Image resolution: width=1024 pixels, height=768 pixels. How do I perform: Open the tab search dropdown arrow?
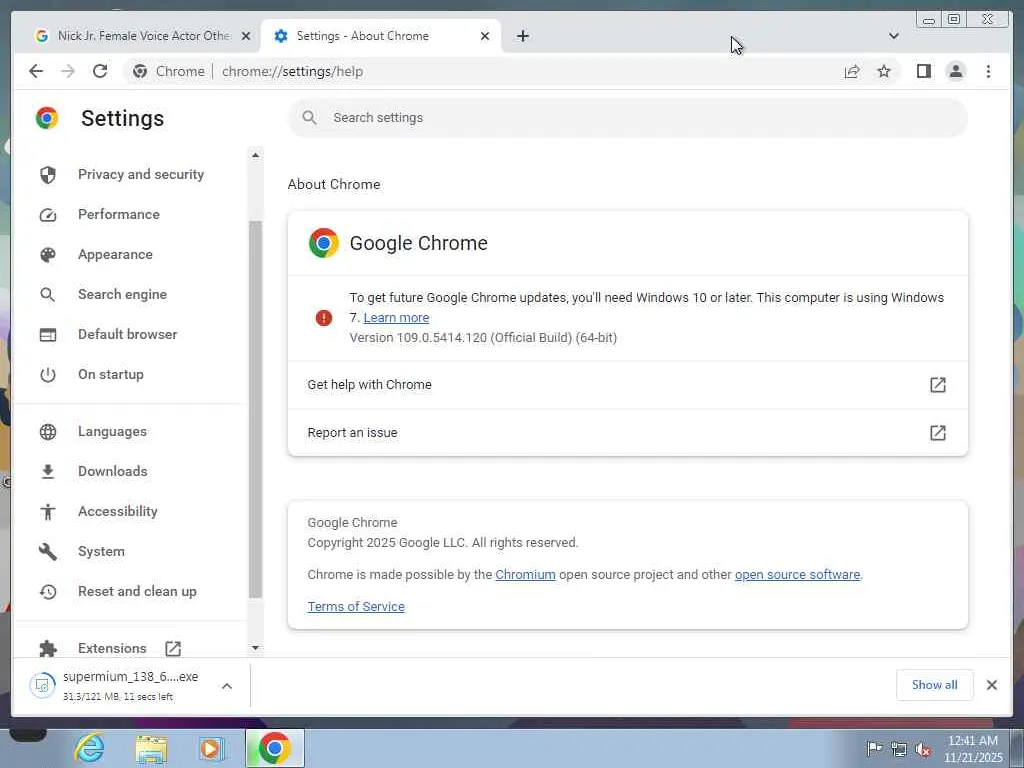pyautogui.click(x=893, y=36)
